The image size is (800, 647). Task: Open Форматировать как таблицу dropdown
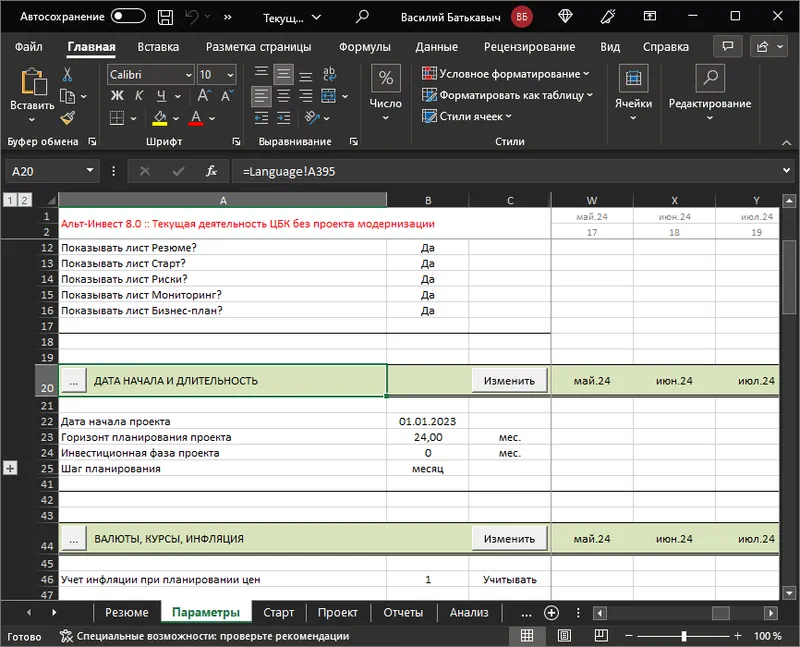tap(508, 95)
